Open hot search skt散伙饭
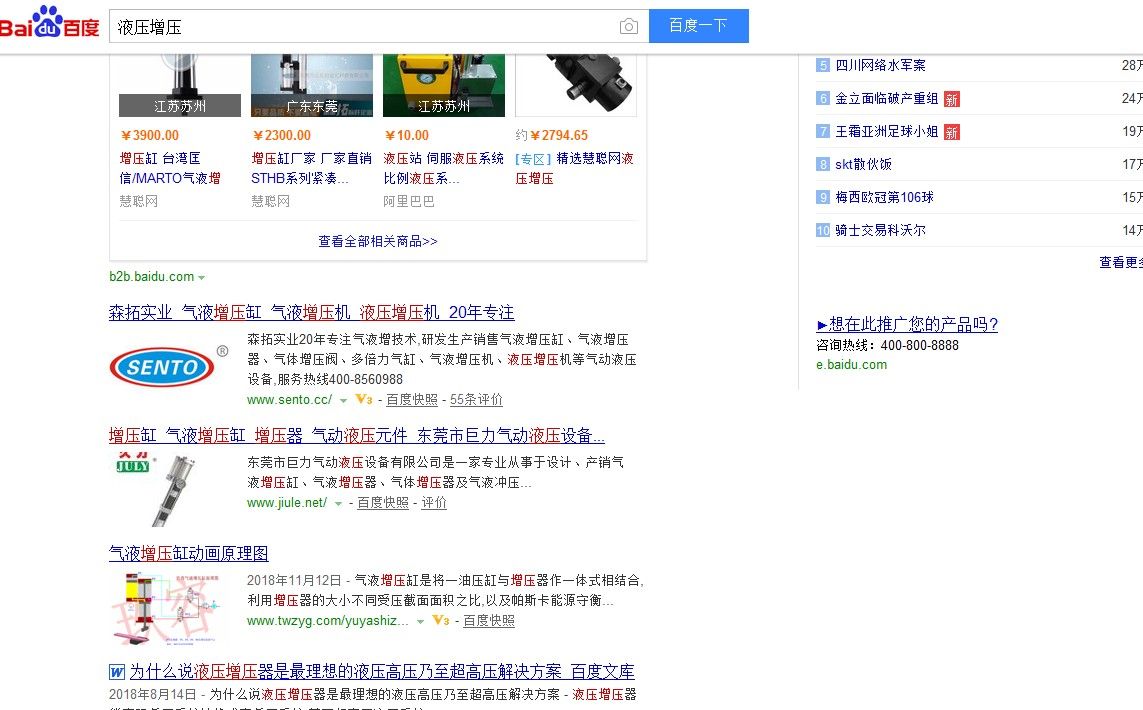The image size is (1143, 710). tap(863, 164)
